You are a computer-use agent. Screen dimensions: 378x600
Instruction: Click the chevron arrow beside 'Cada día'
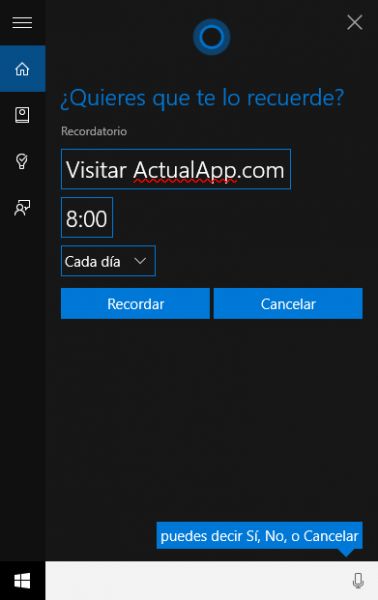pos(140,261)
